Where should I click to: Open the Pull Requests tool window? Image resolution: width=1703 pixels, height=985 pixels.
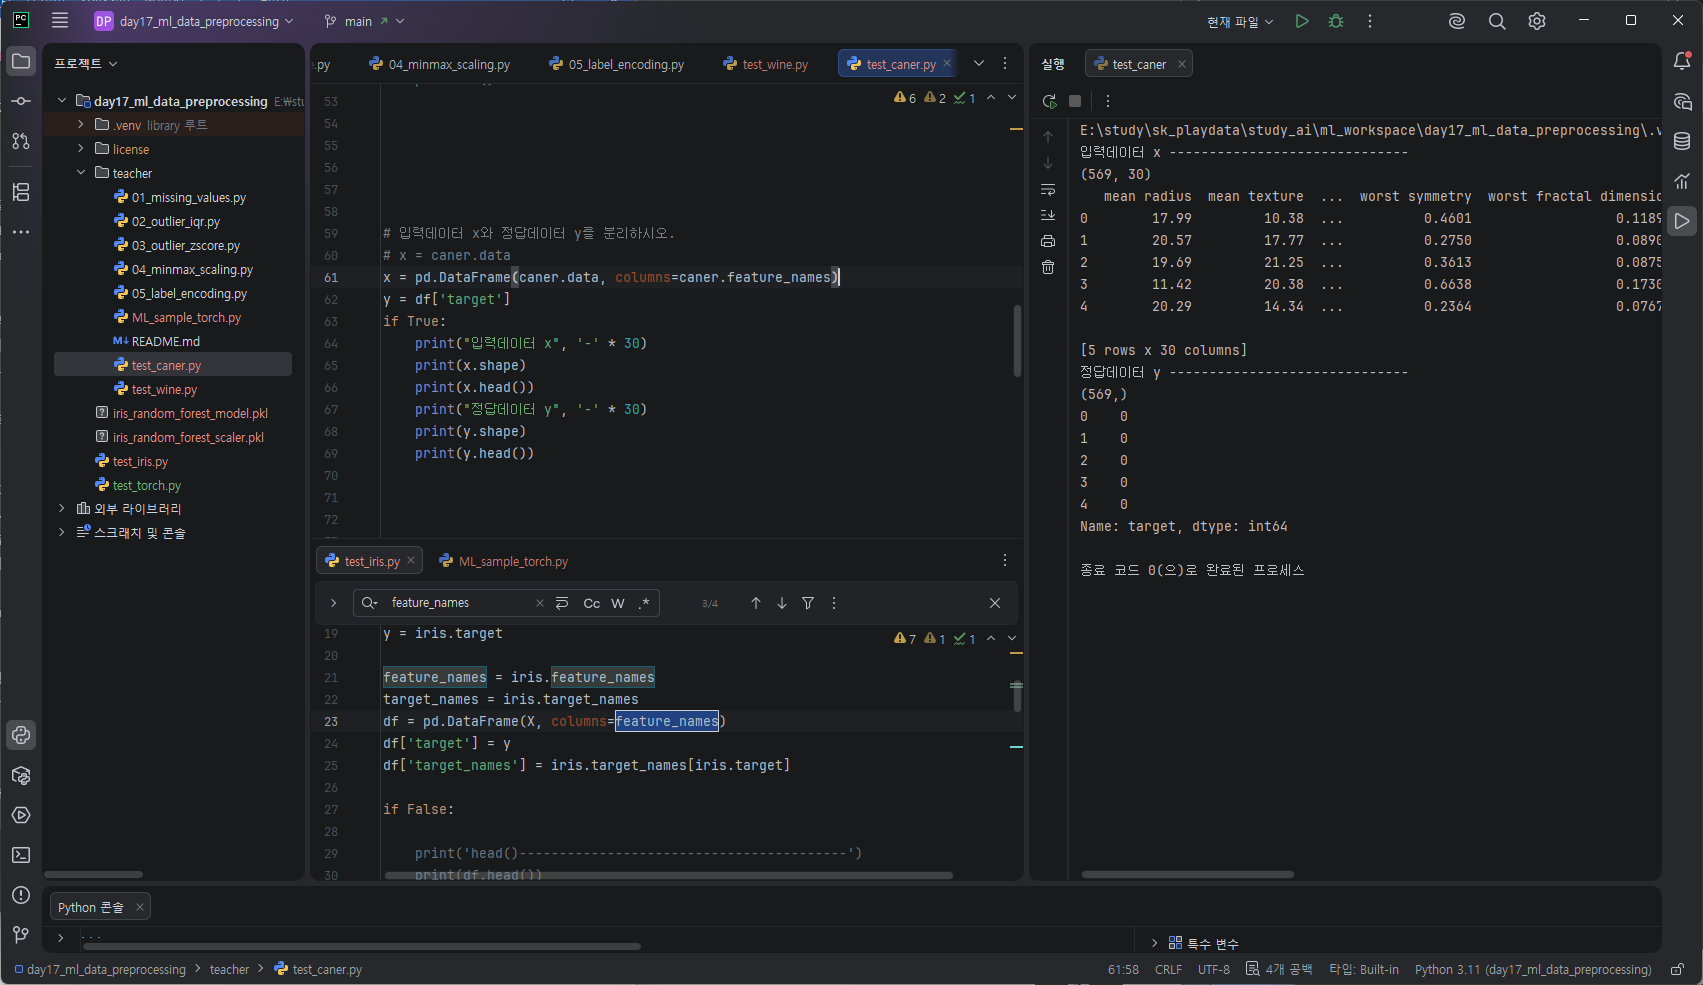point(21,141)
